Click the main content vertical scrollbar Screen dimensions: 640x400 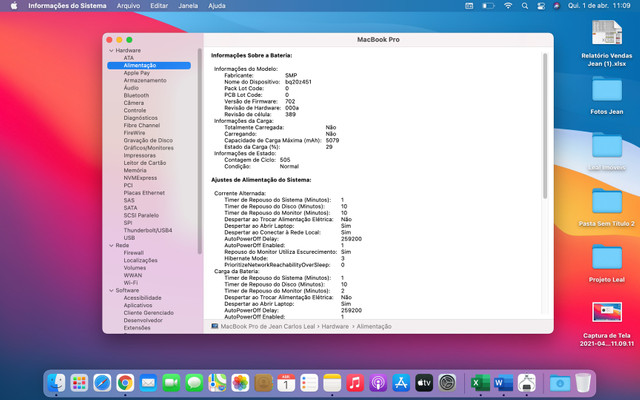pyautogui.click(x=545, y=126)
